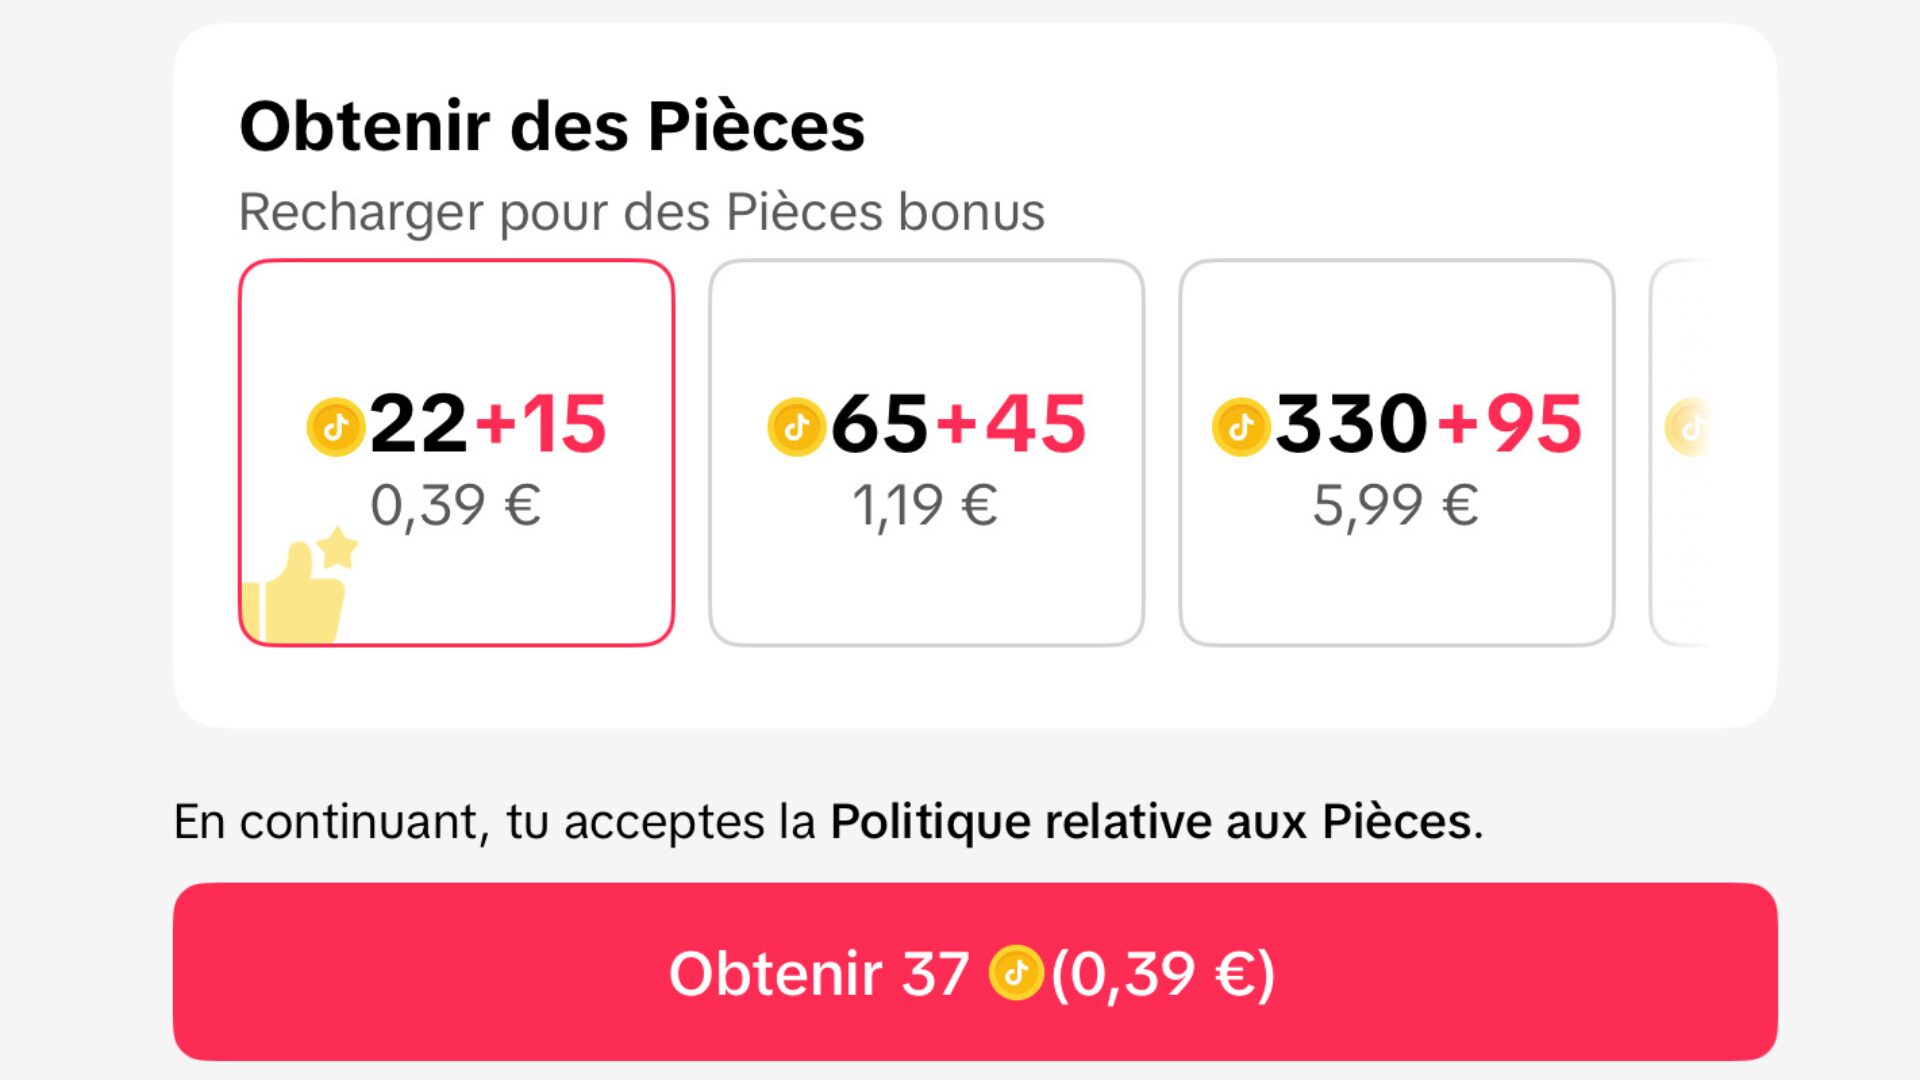1920x1080 pixels.
Task: Click the coin icon beside 330
Action: [1241, 427]
